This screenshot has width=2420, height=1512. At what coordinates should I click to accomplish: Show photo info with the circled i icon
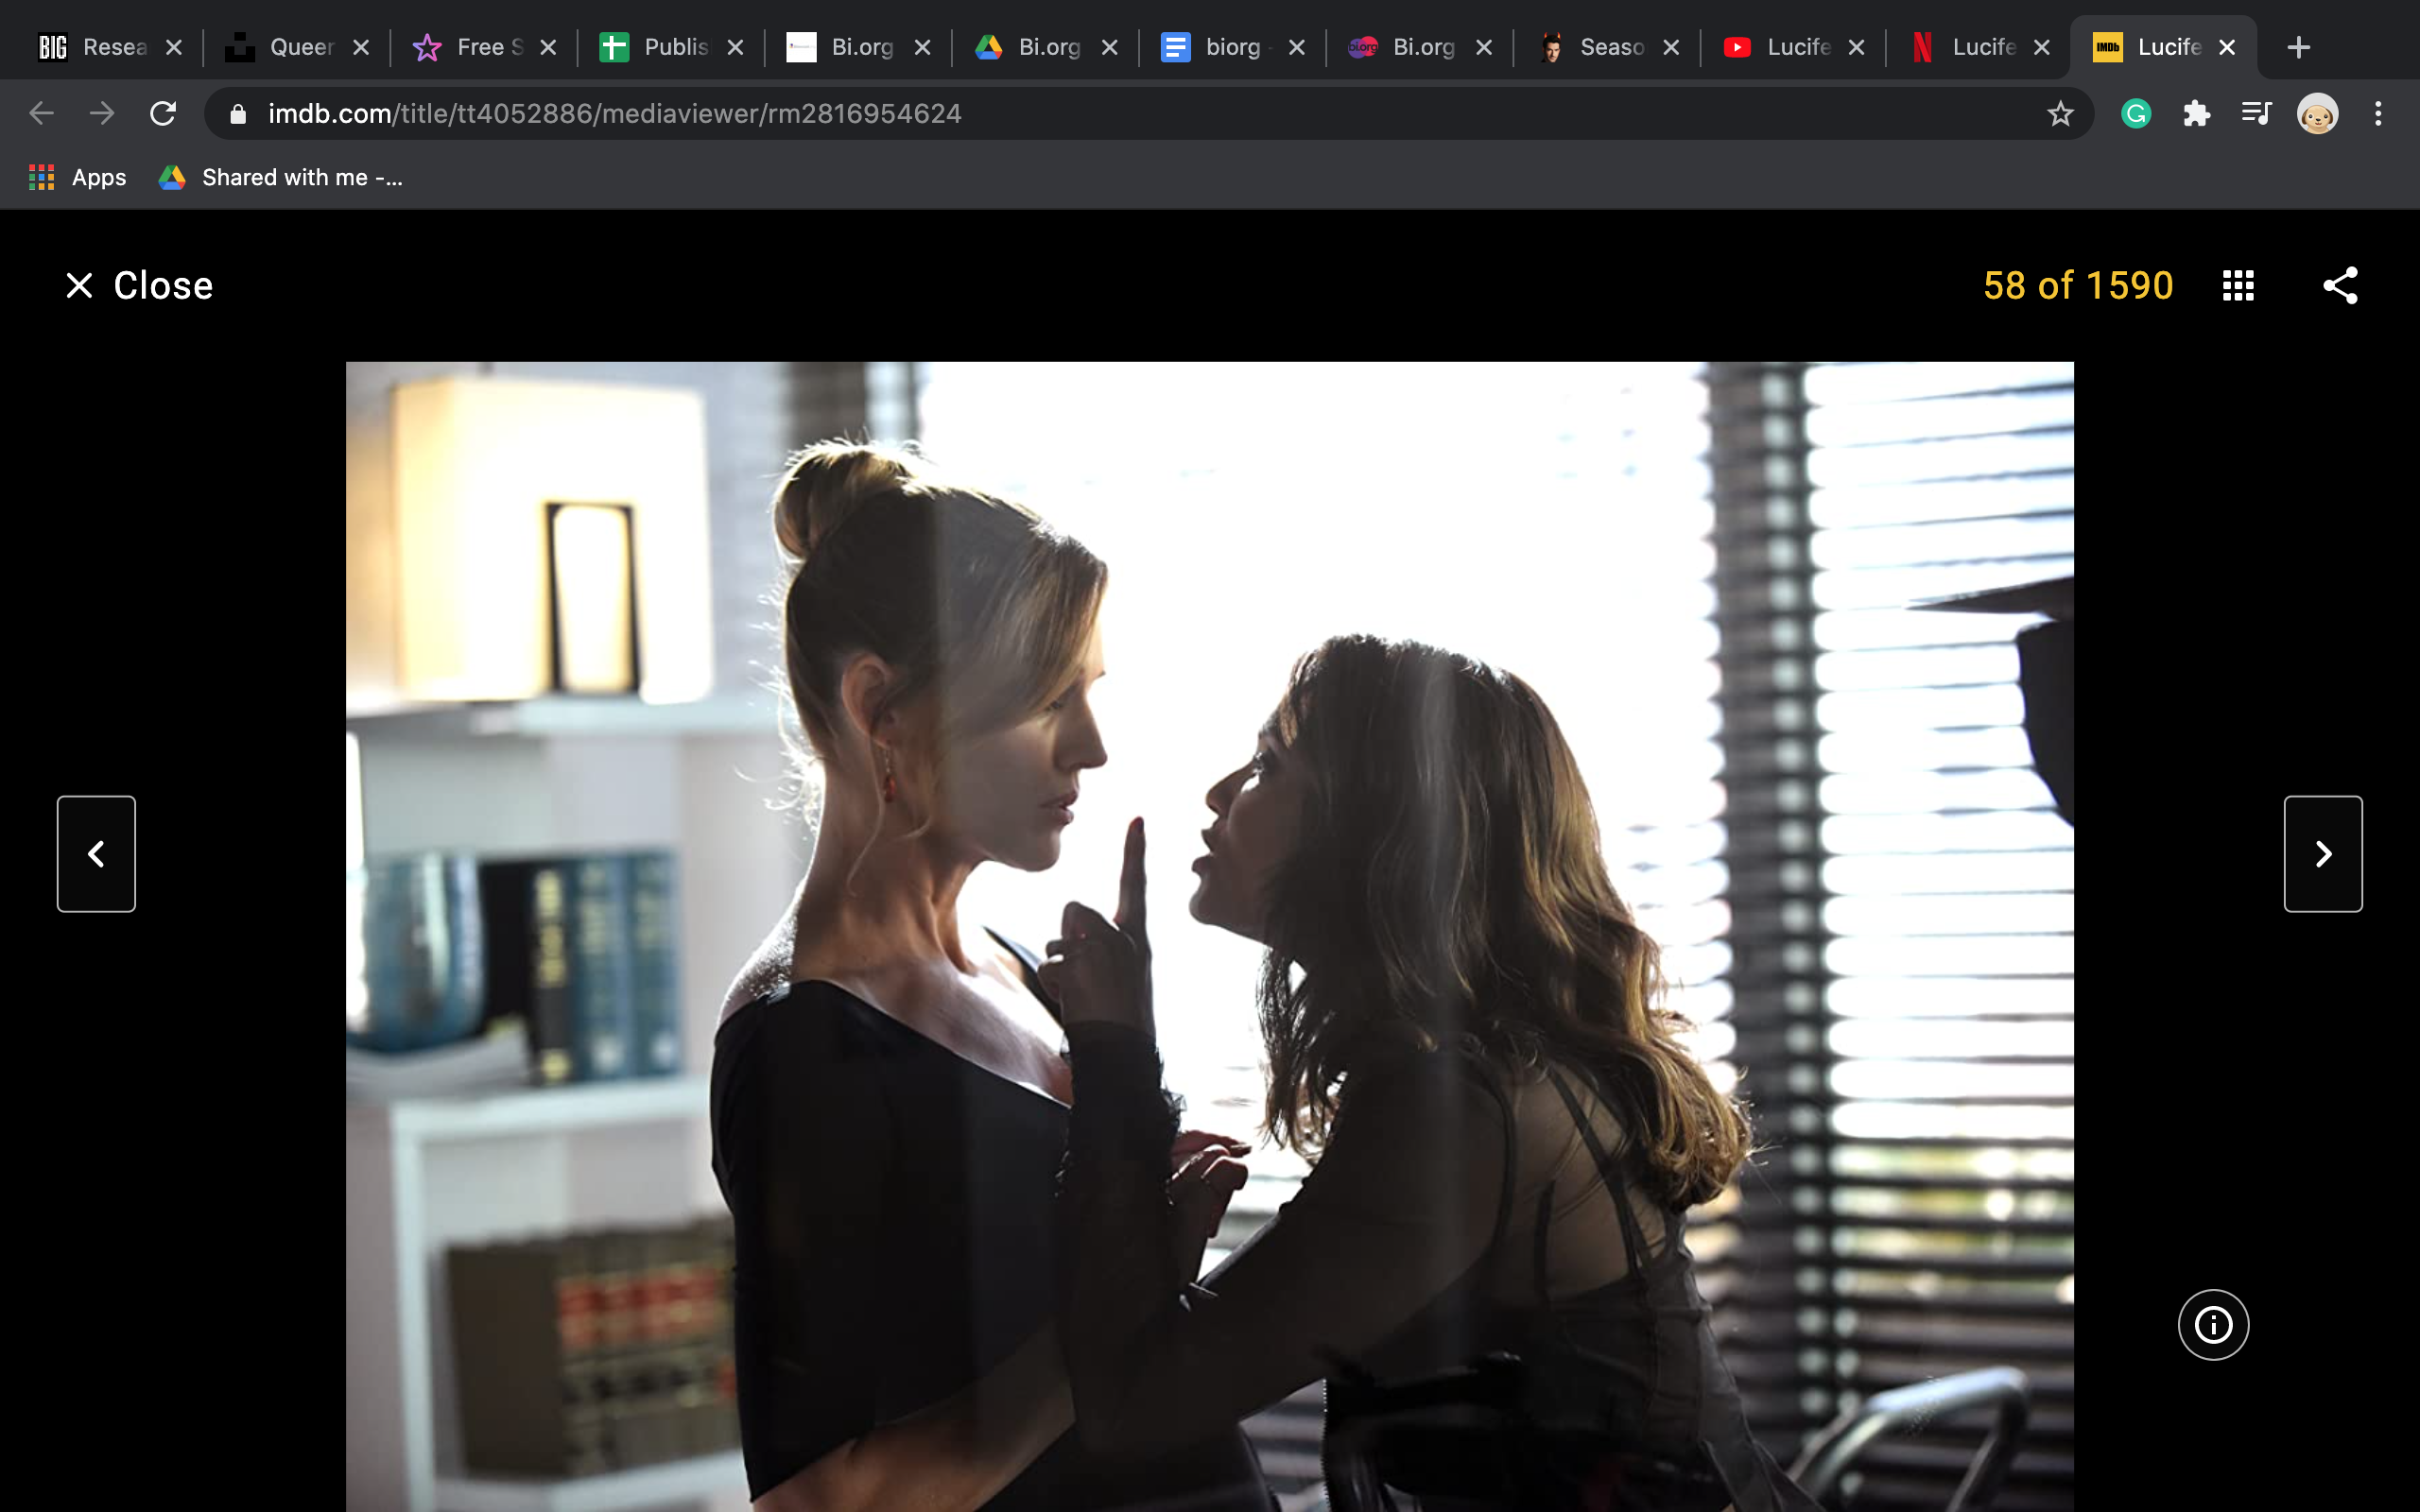2212,1325
